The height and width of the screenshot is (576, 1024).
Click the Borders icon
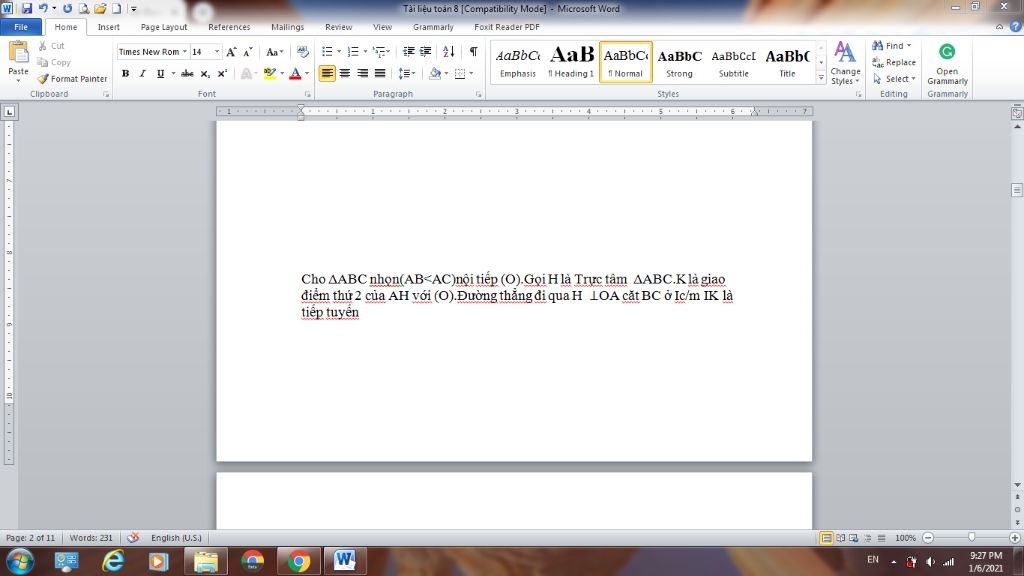click(x=460, y=74)
